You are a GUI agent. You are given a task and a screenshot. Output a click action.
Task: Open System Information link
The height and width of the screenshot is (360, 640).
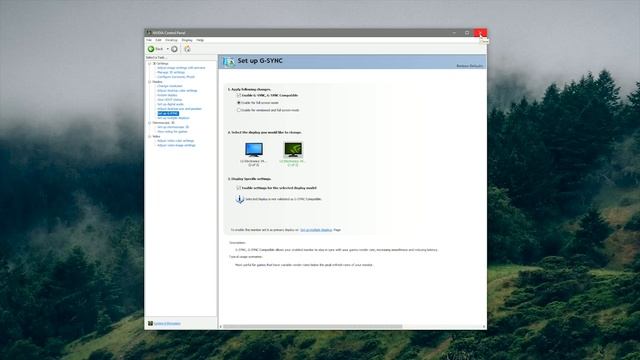(x=167, y=323)
